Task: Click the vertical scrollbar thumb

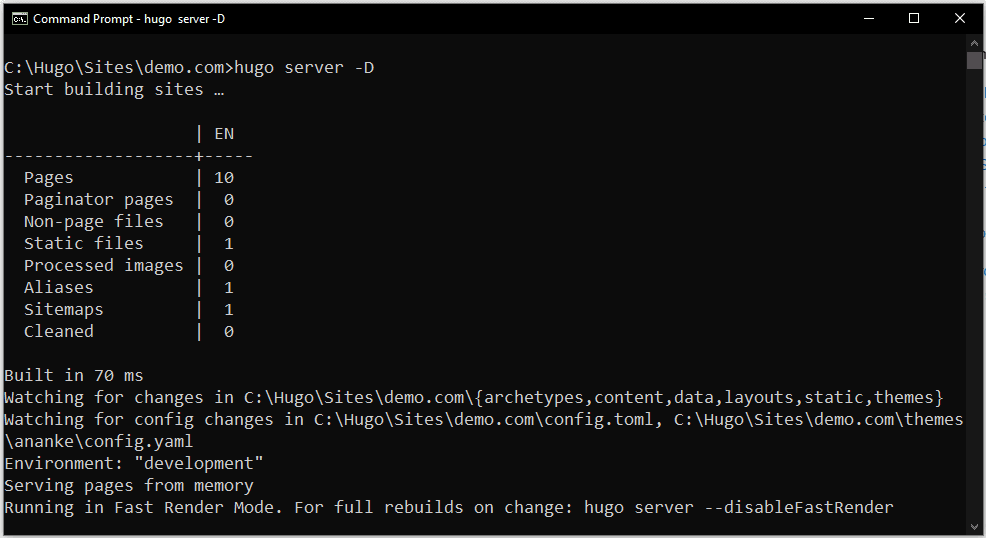Action: pyautogui.click(x=974, y=61)
